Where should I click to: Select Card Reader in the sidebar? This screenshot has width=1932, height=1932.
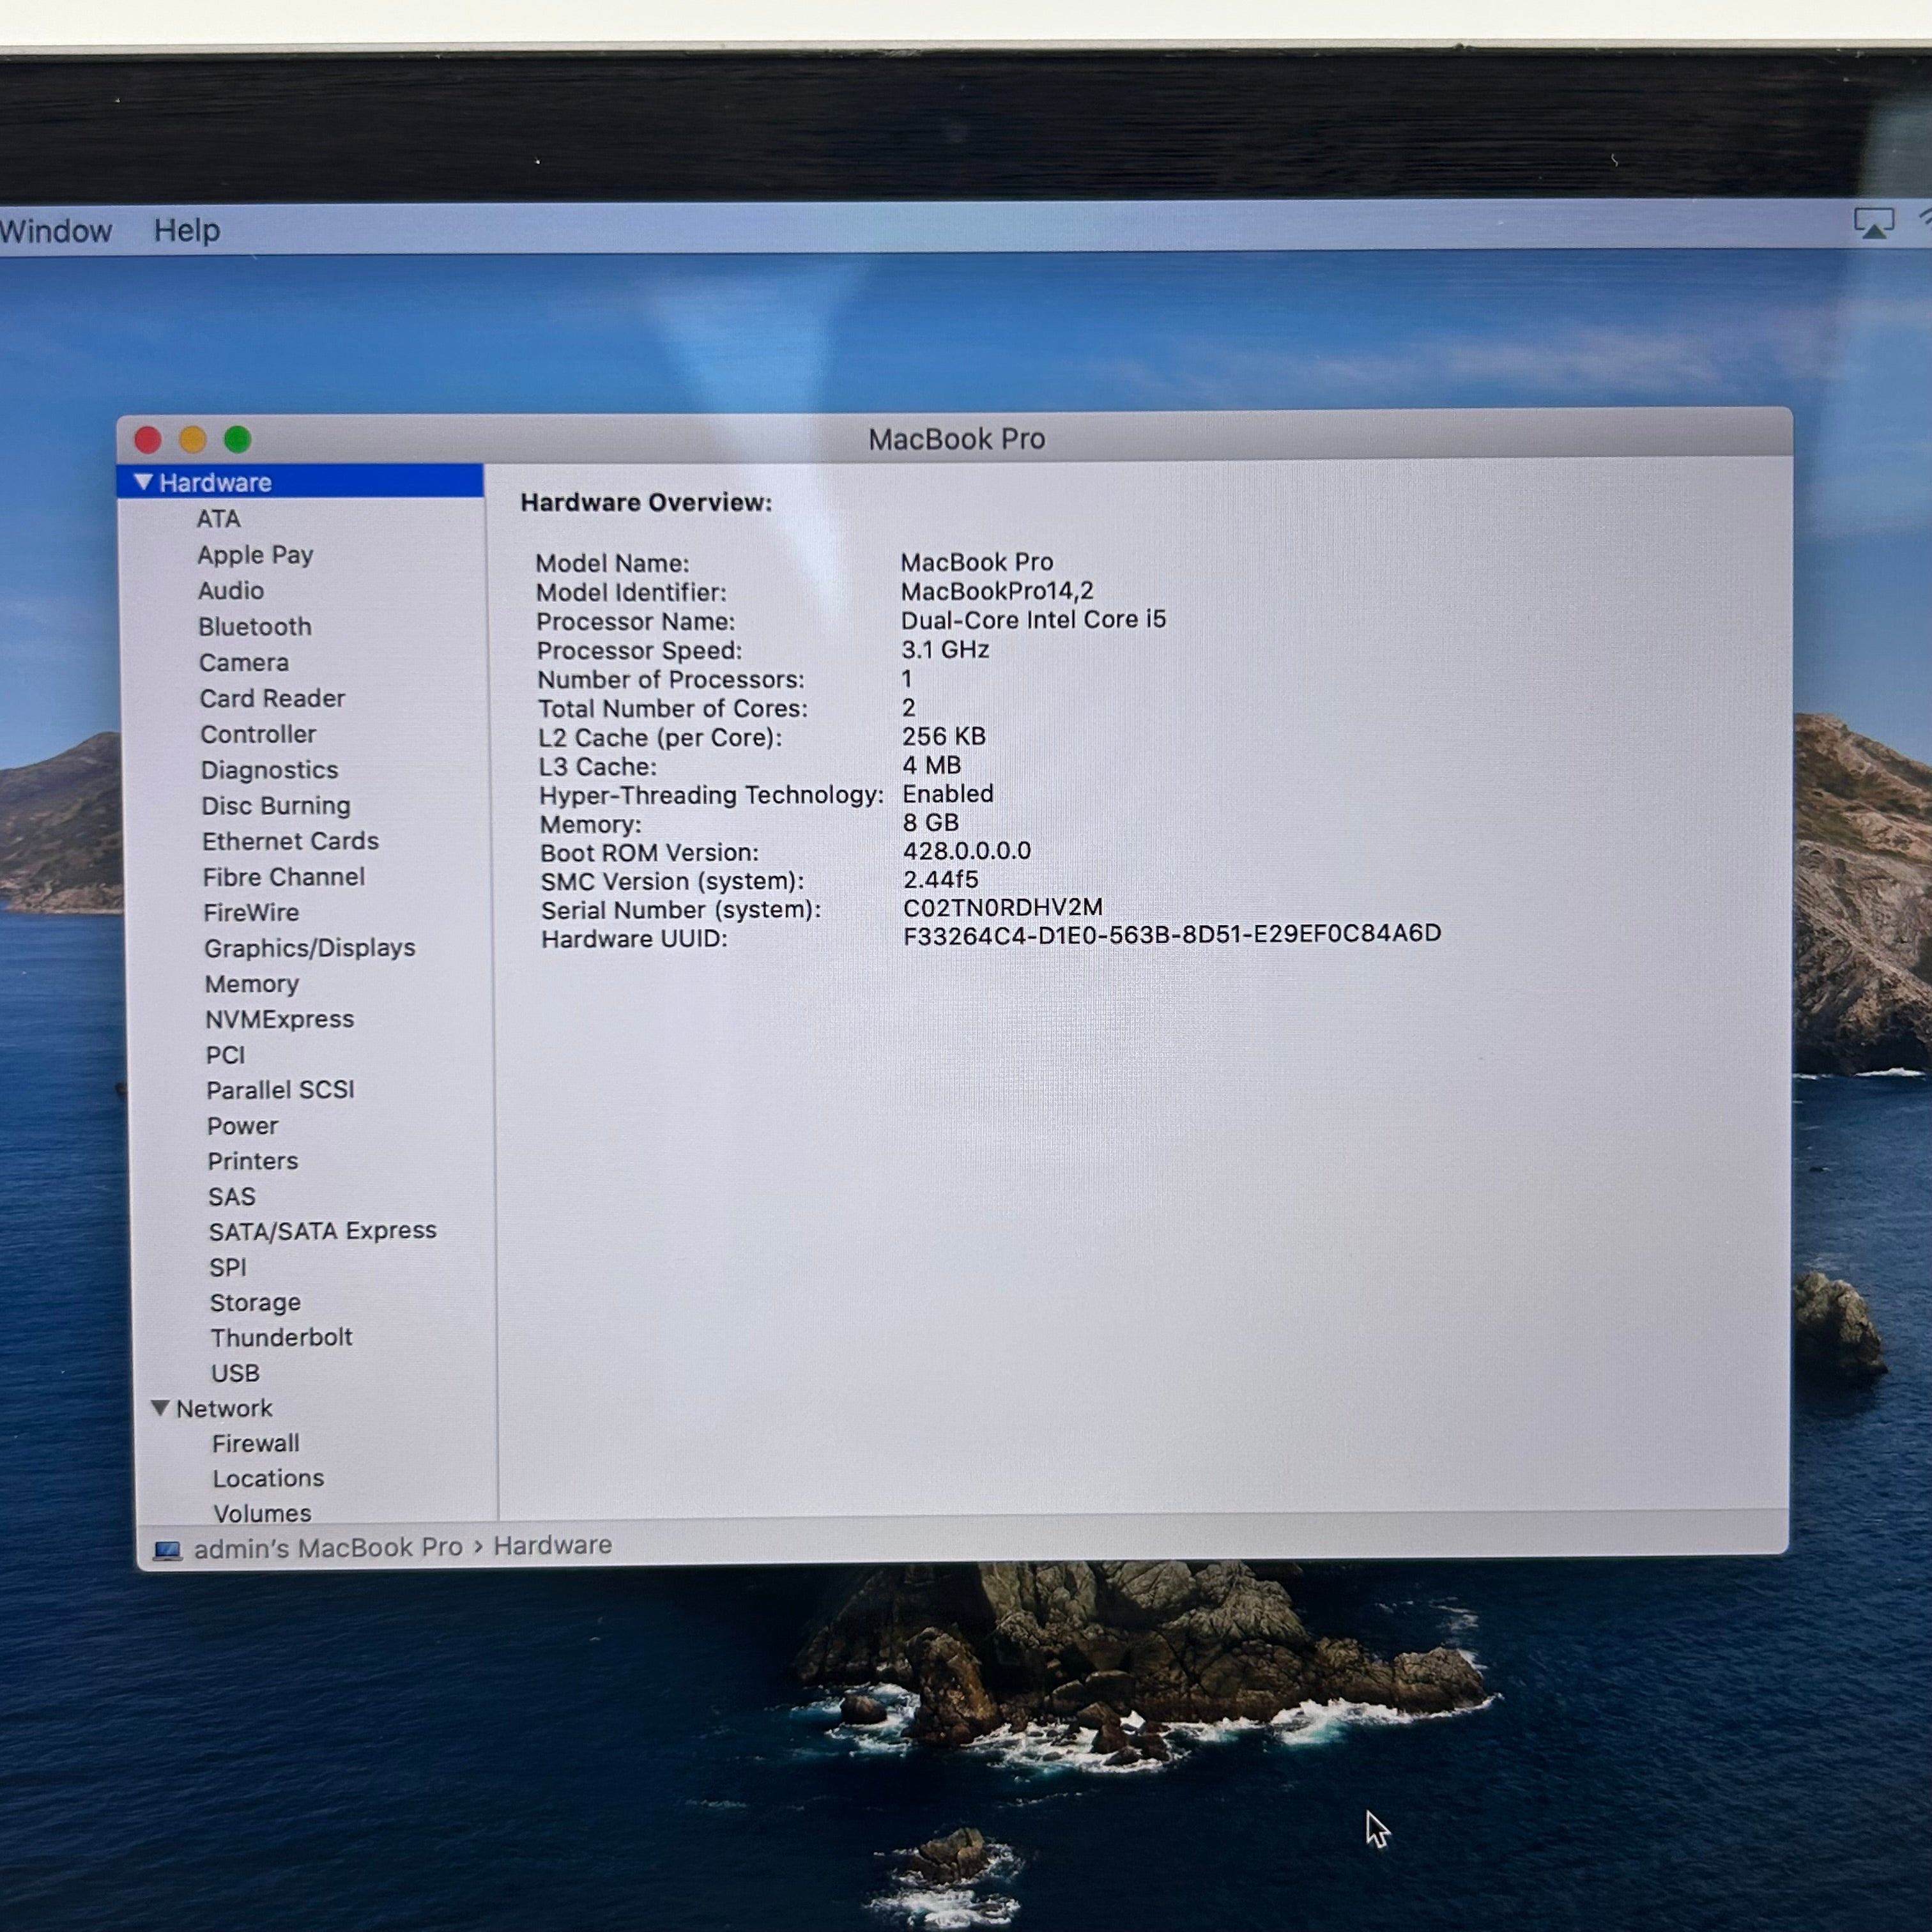[272, 699]
